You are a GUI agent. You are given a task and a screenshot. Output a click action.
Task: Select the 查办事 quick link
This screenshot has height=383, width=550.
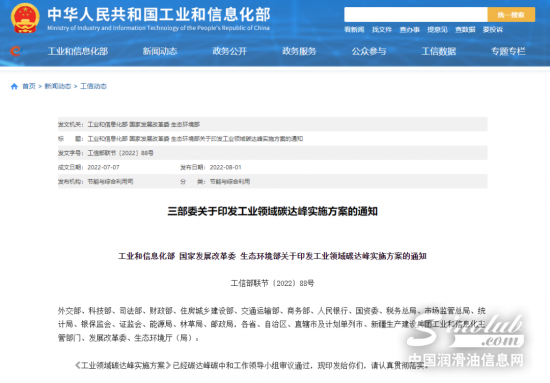[410, 30]
